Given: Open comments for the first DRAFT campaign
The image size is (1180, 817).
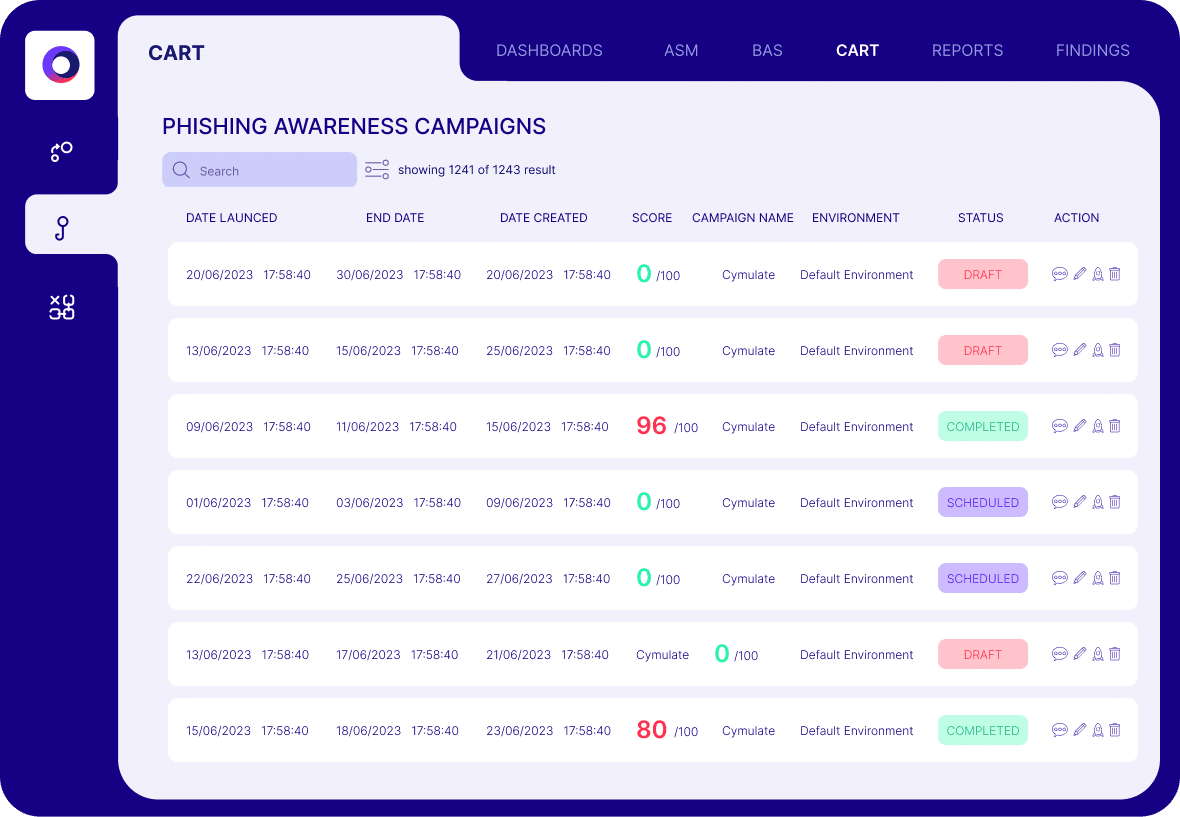Looking at the screenshot, I should pyautogui.click(x=1060, y=274).
